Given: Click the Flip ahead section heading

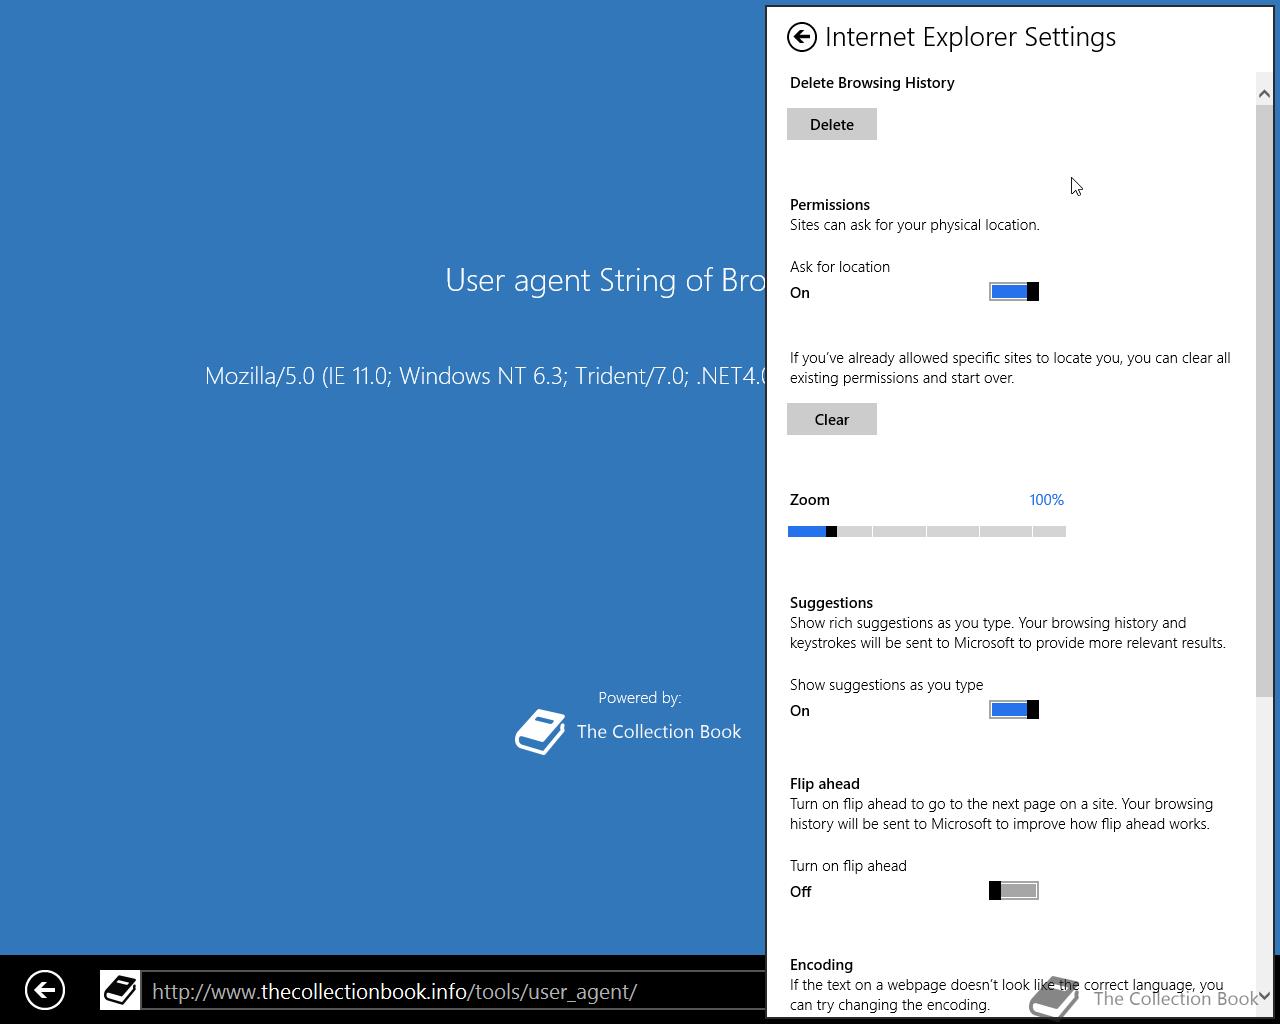Looking at the screenshot, I should pyautogui.click(x=825, y=783).
